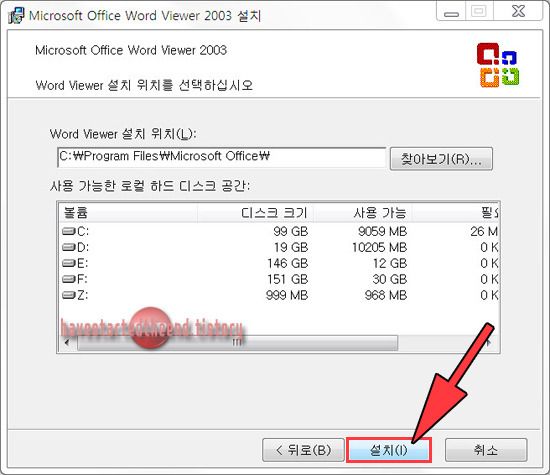Click the install location path field
Image resolution: width=550 pixels, height=475 pixels.
coord(221,157)
